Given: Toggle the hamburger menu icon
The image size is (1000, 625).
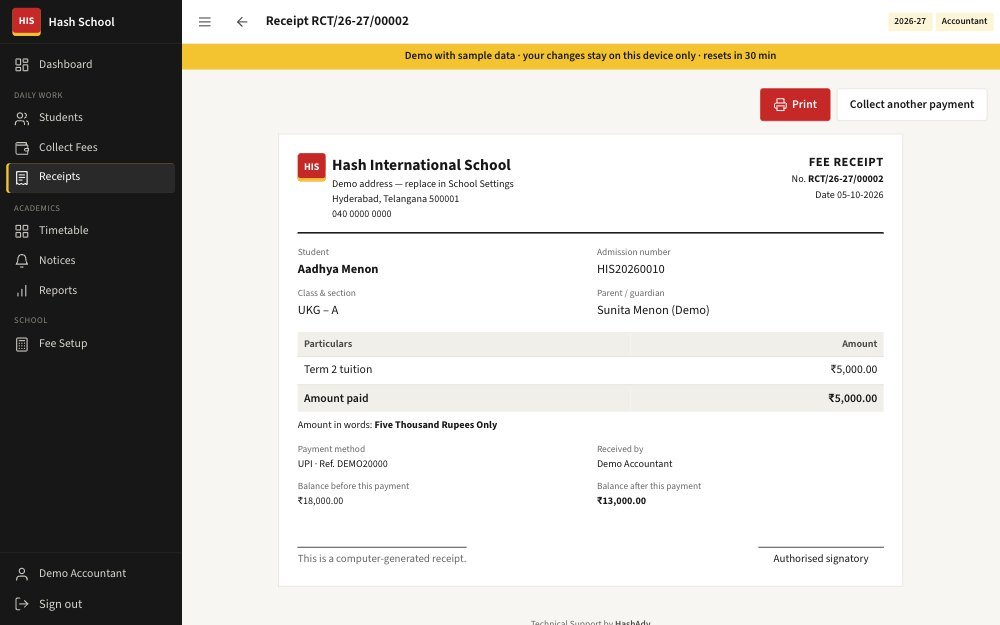Looking at the screenshot, I should (205, 22).
